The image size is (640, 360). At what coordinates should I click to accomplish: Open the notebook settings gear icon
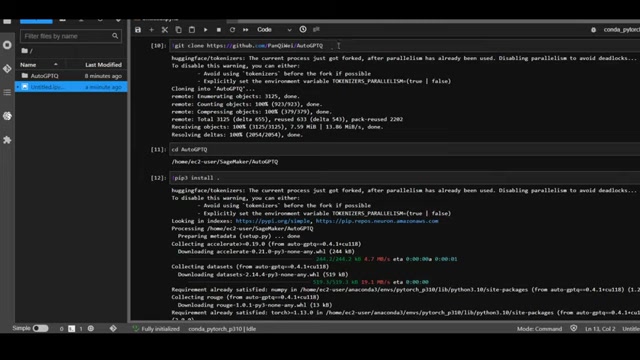(593, 30)
